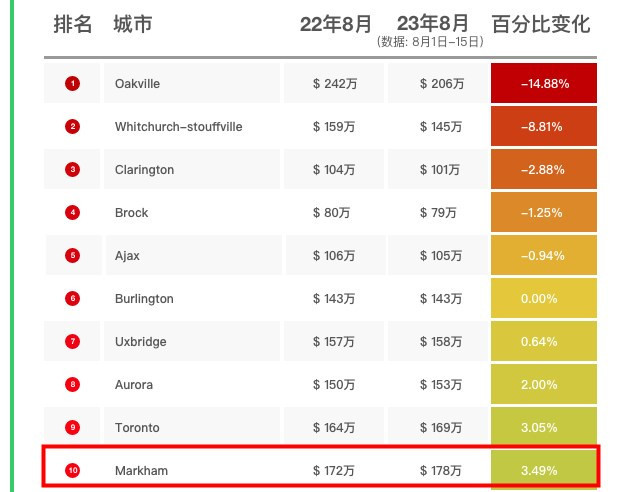The width and height of the screenshot is (623, 492).
Task: Open the Markham city entry
Action: (140, 470)
